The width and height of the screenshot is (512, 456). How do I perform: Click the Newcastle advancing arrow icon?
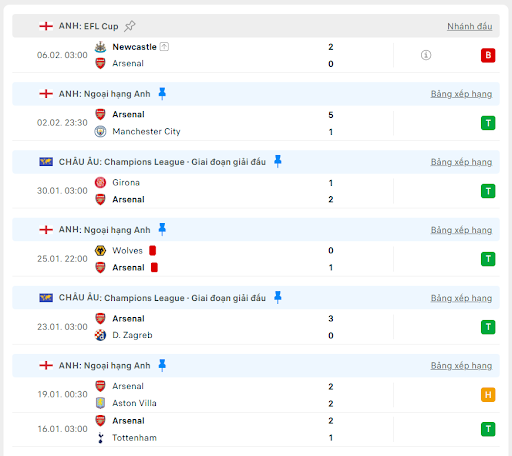click(x=164, y=47)
